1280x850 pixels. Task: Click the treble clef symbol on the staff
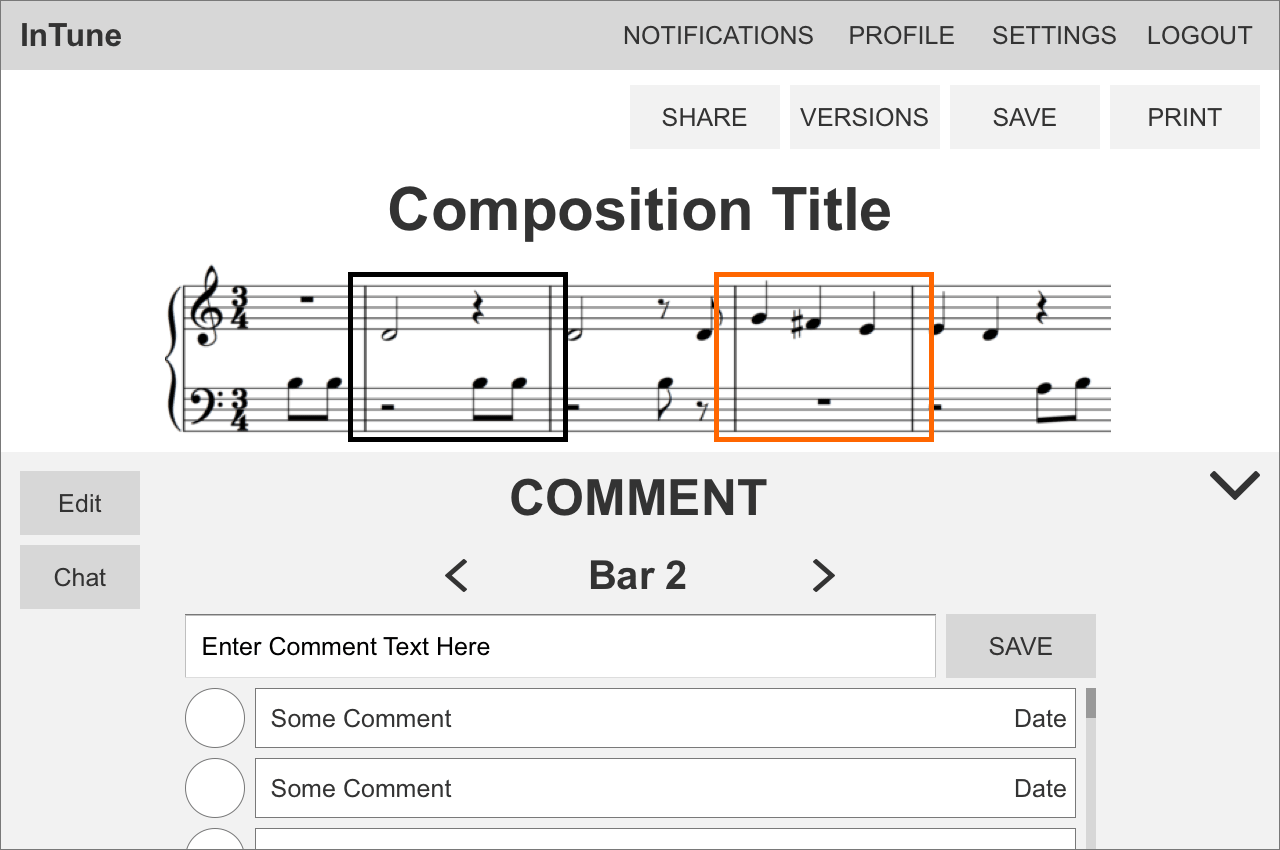coord(207,306)
